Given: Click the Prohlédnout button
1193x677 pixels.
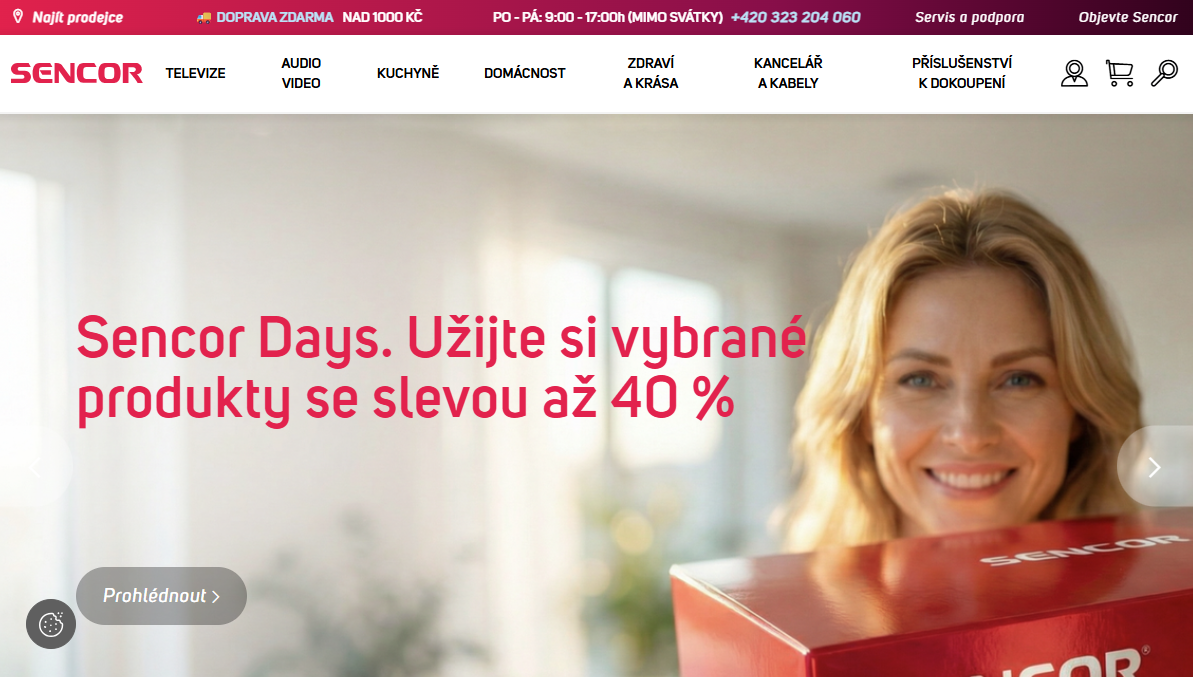Looking at the screenshot, I should [x=161, y=596].
